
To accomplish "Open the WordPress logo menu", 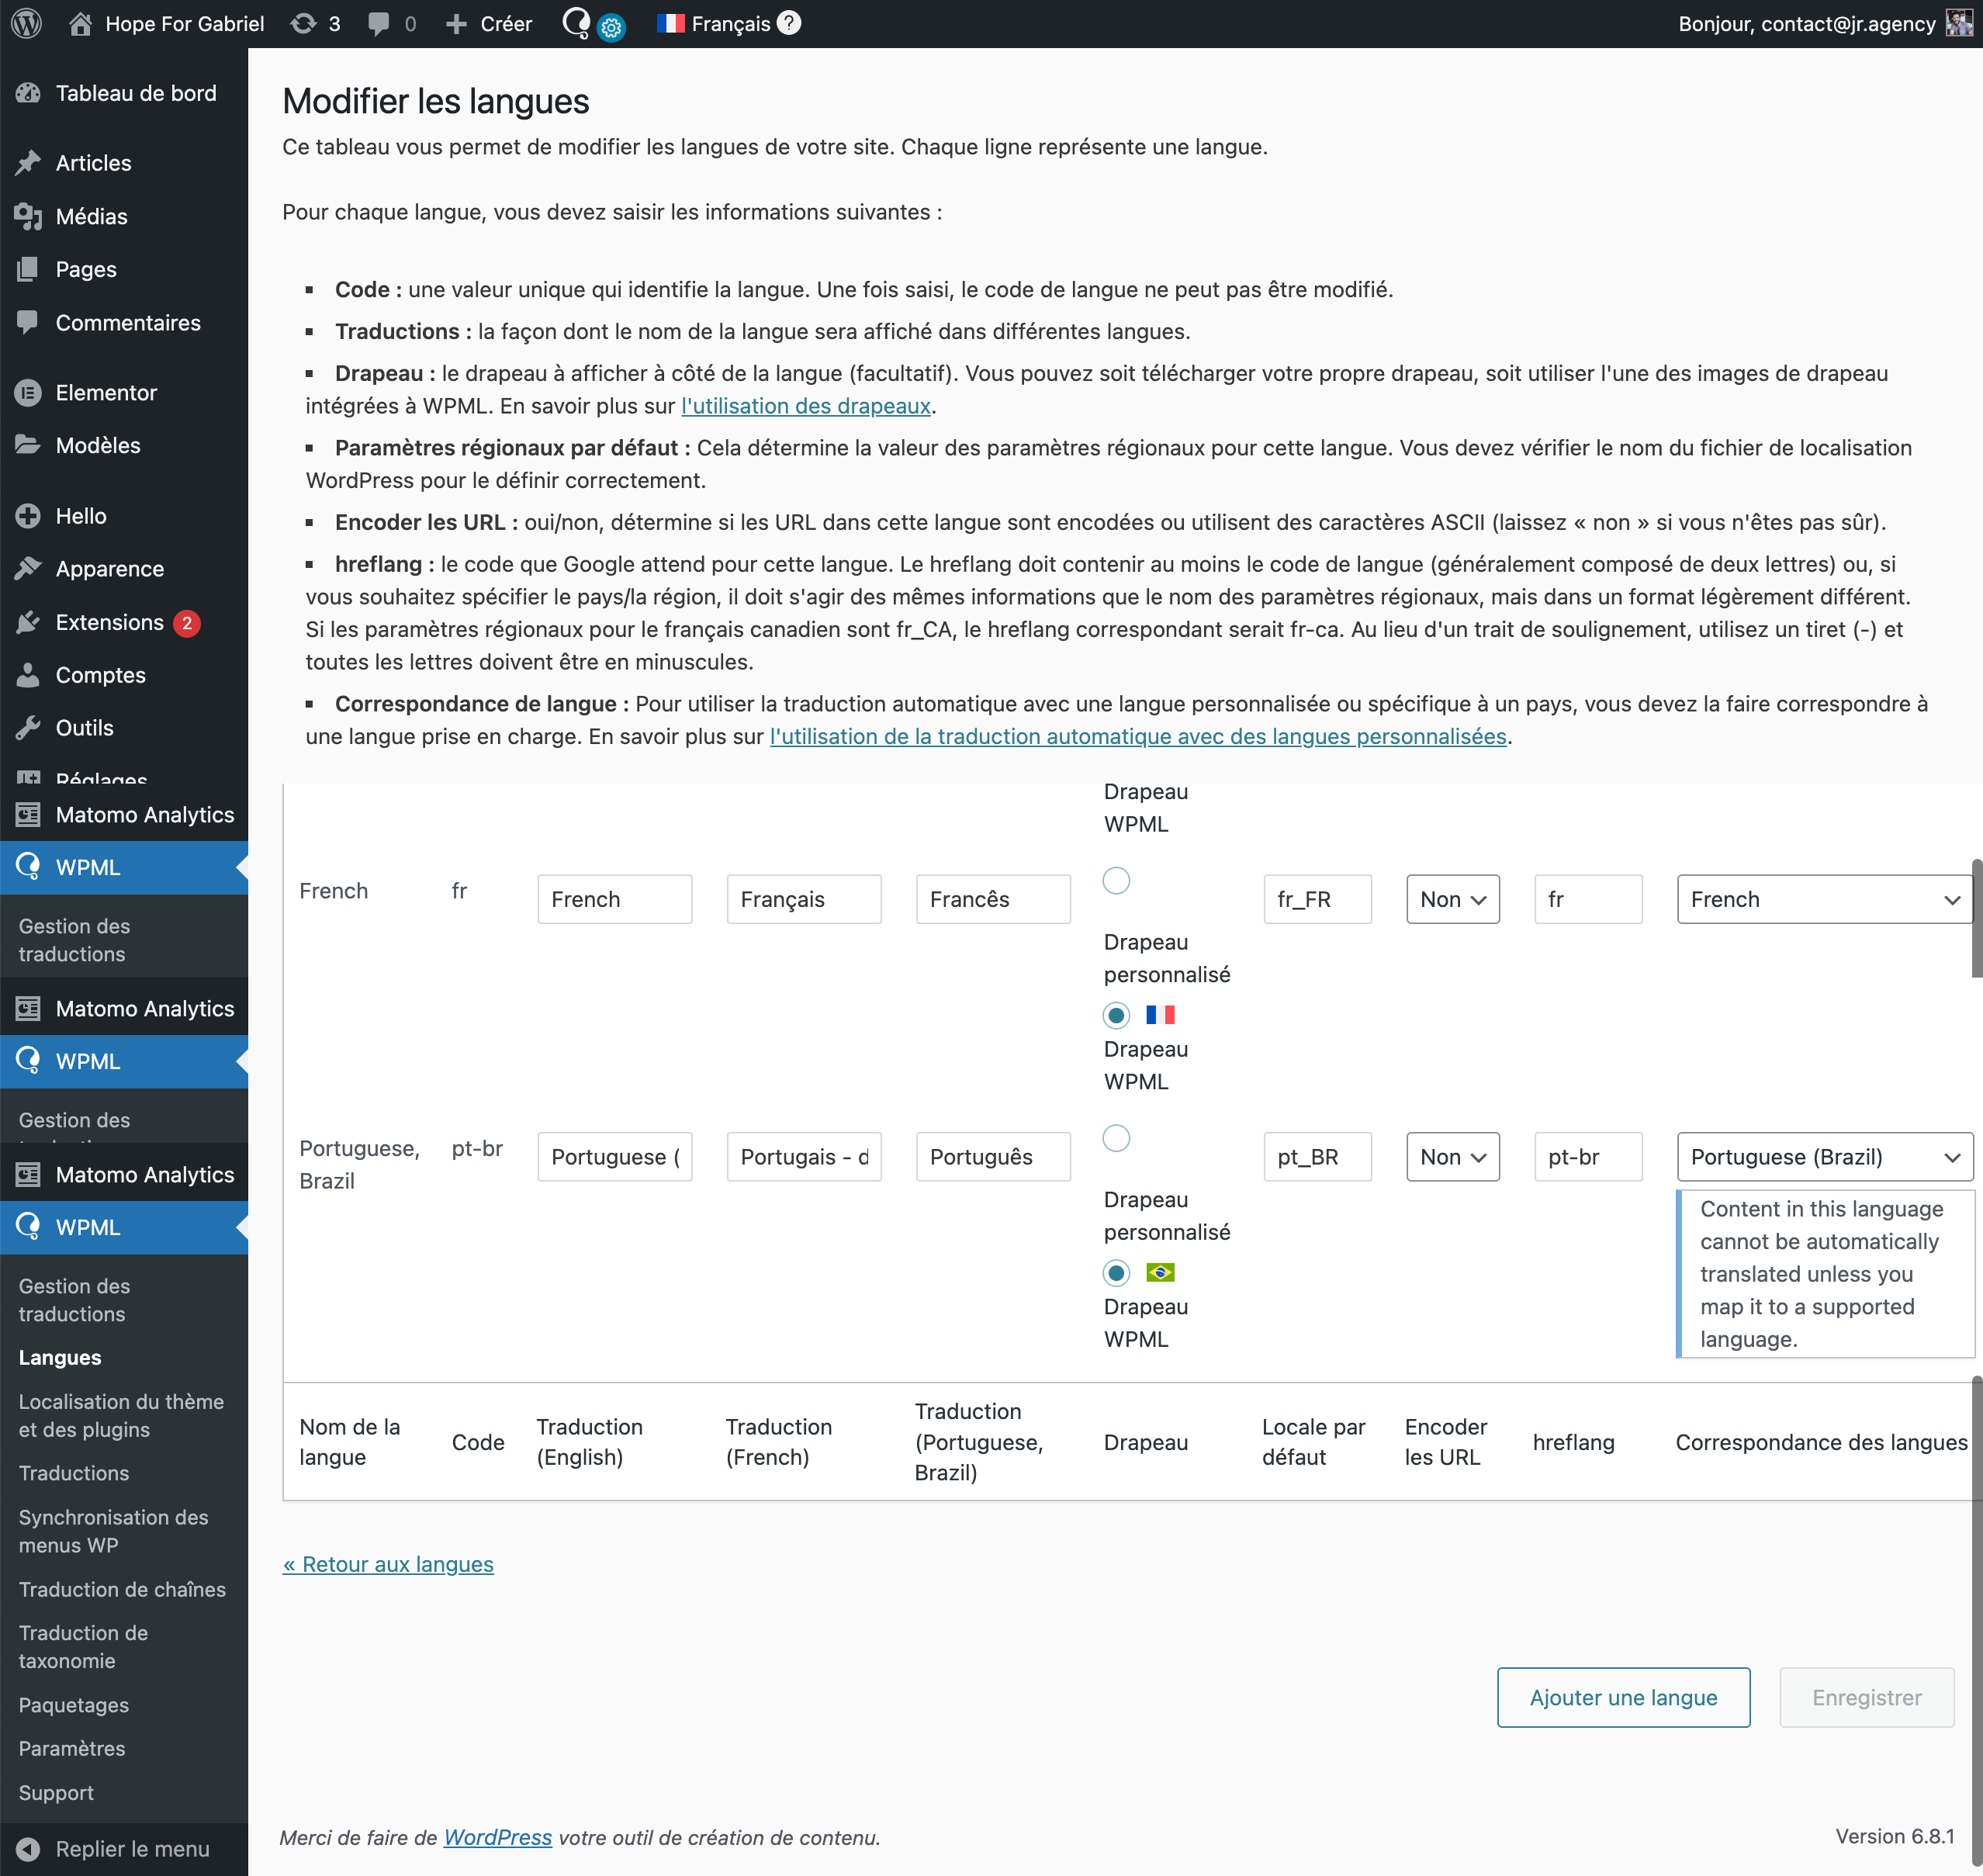I will [x=27, y=23].
